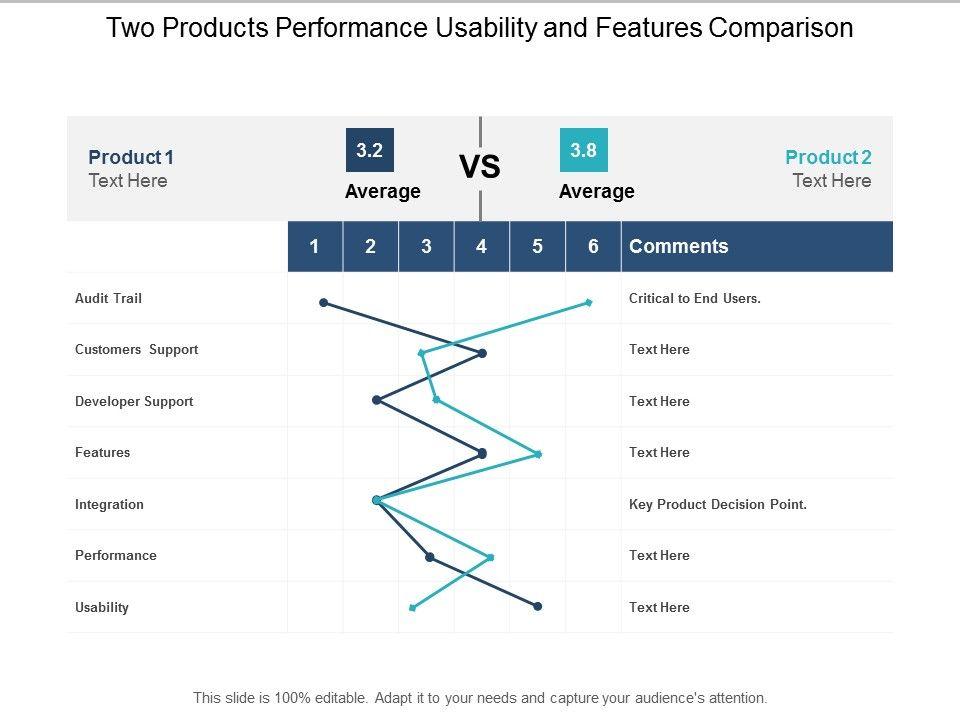
Task: Select the Product 2 heading
Action: (x=828, y=157)
